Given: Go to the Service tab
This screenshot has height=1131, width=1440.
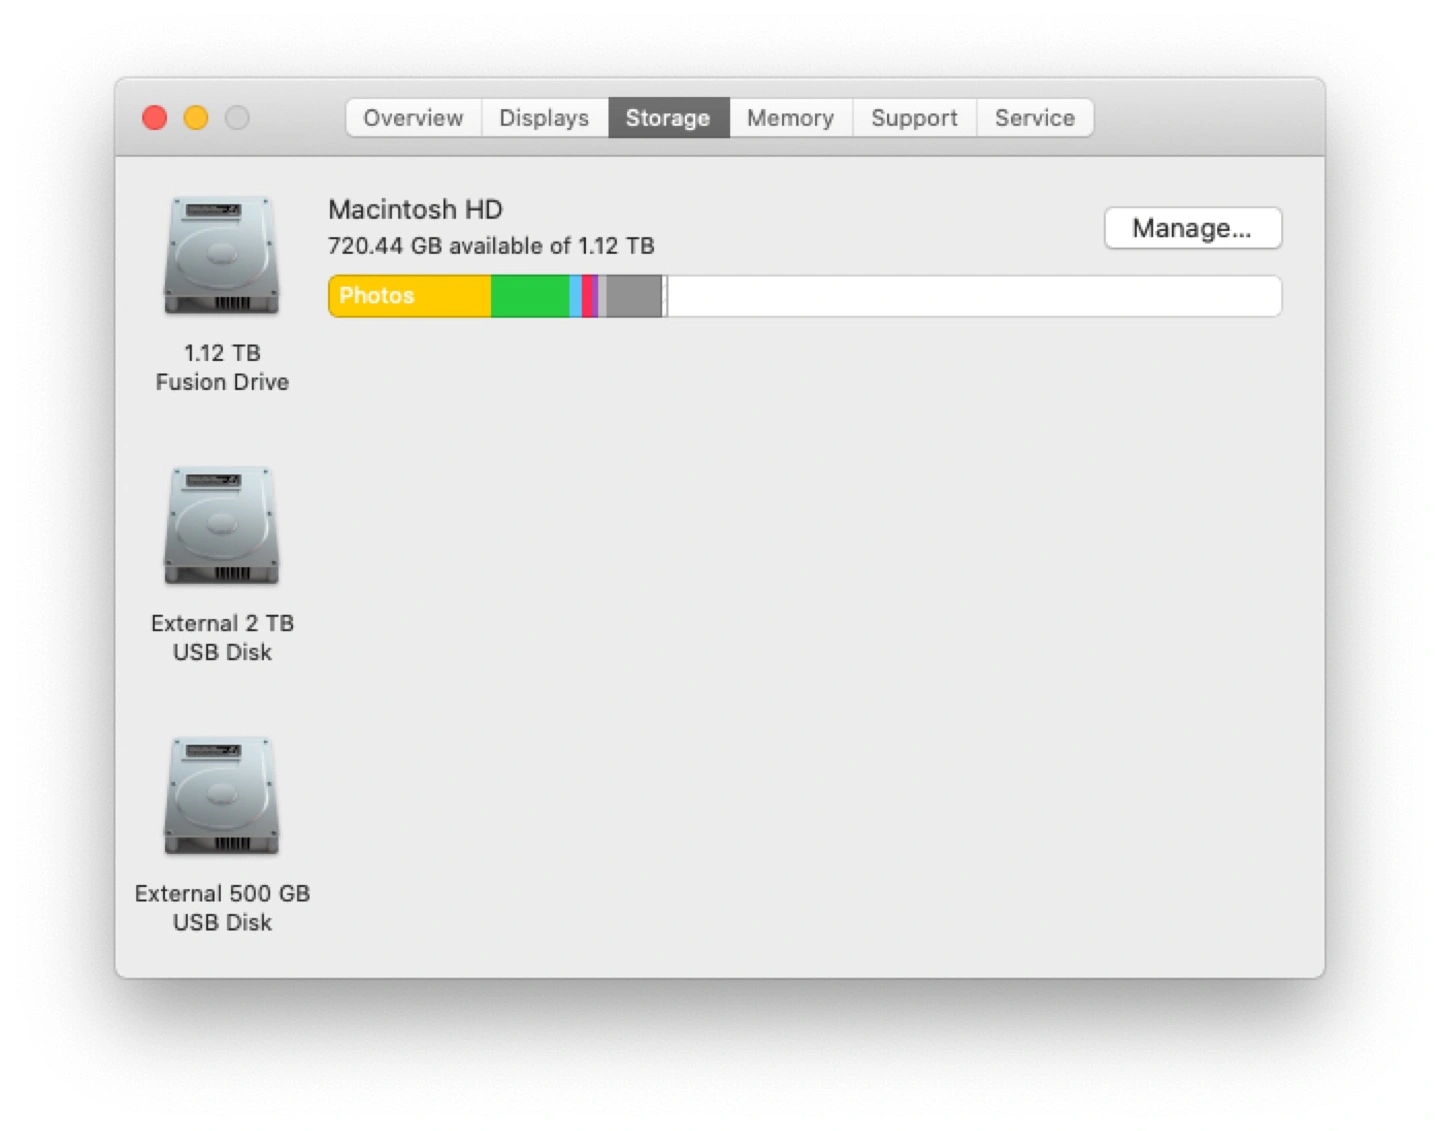Looking at the screenshot, I should coord(1035,118).
